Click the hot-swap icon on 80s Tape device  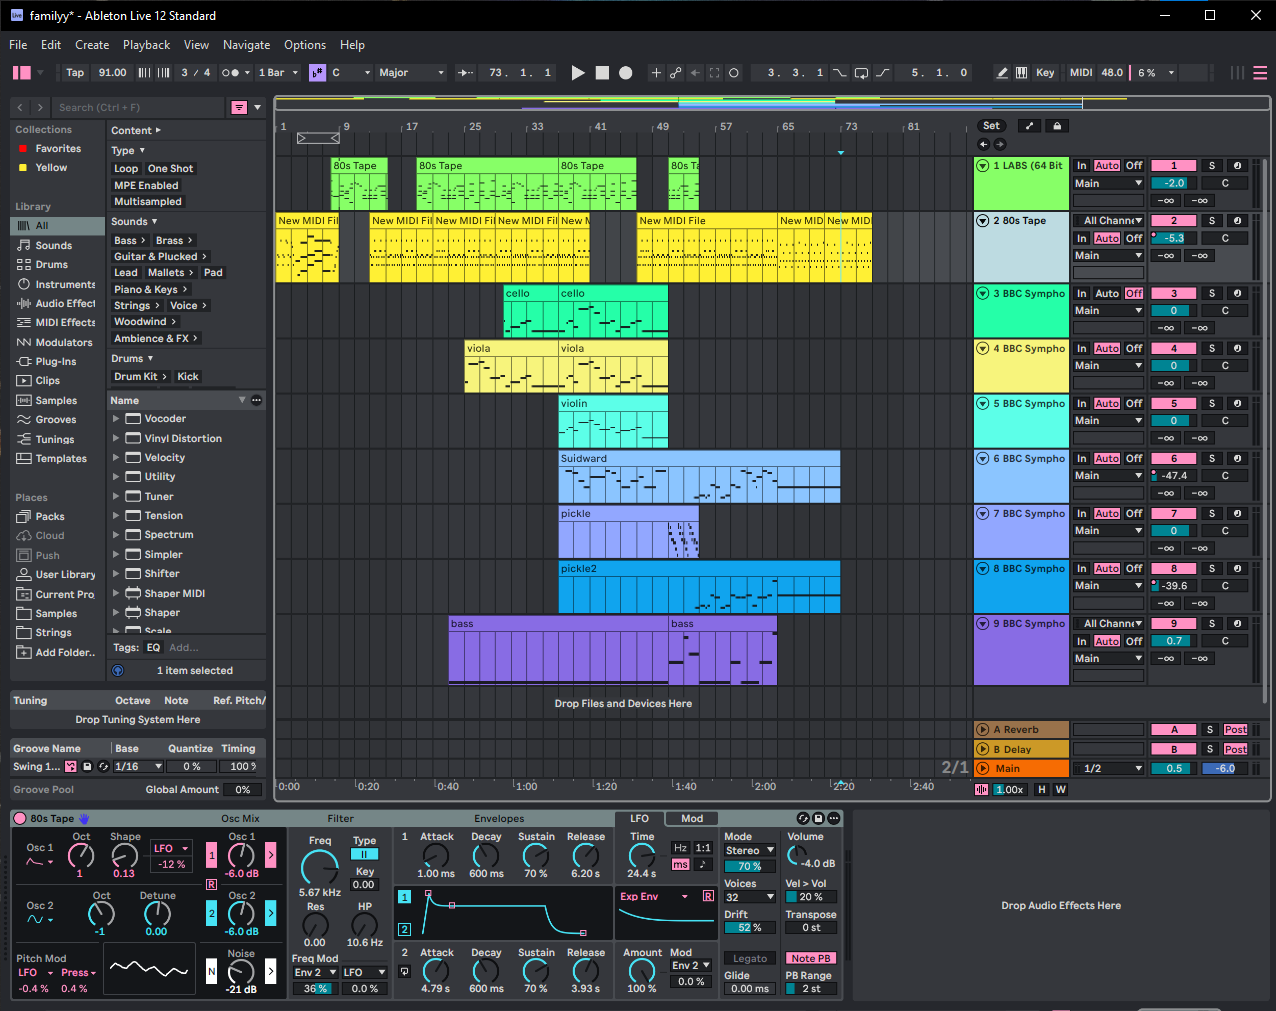click(x=803, y=818)
